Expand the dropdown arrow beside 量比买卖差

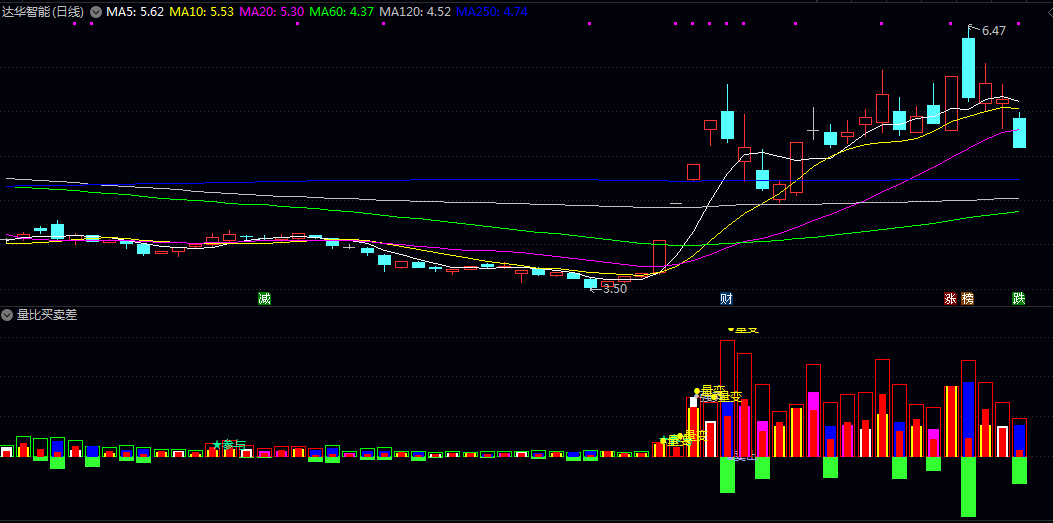[7, 314]
